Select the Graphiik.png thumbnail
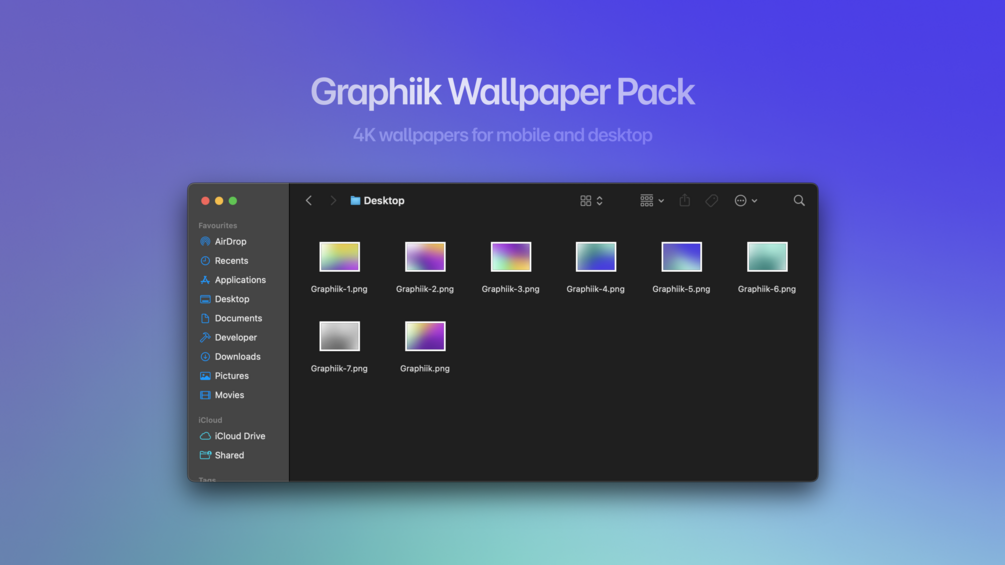Image resolution: width=1005 pixels, height=565 pixels. click(425, 336)
